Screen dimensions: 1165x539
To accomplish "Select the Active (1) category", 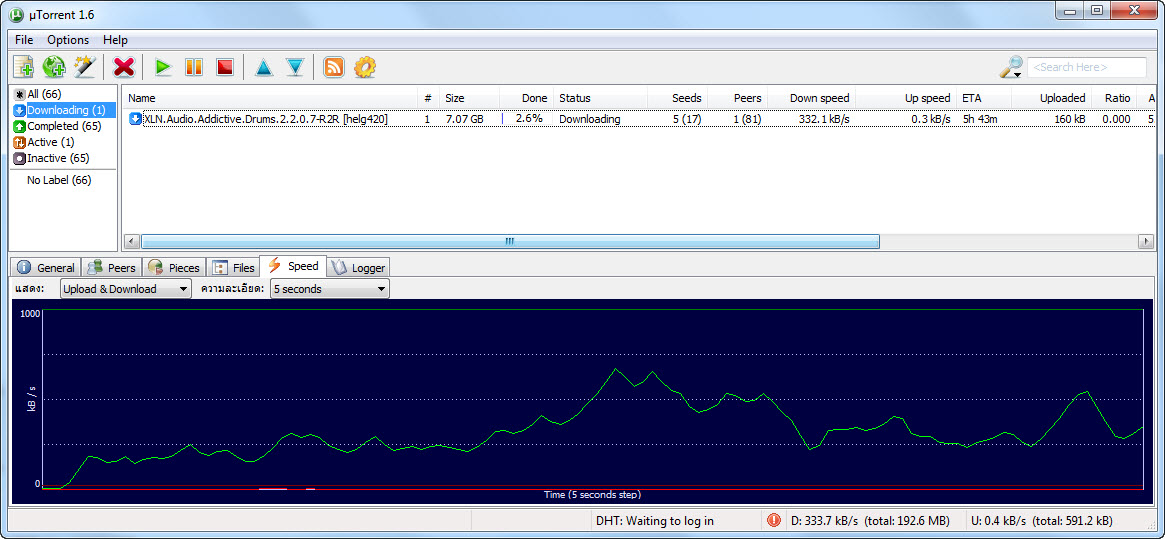I will click(x=44, y=142).
